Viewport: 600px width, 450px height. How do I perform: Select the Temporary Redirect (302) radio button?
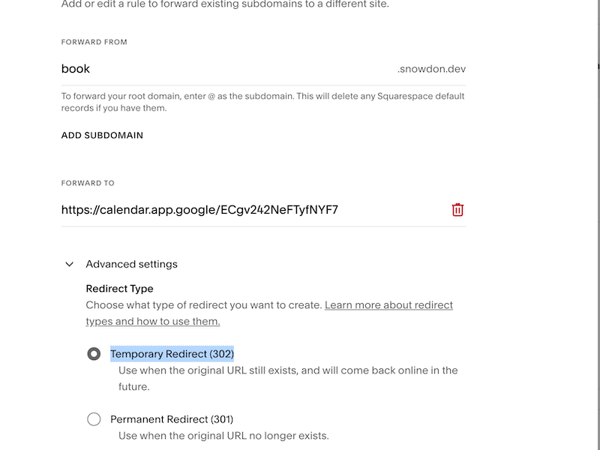tap(94, 354)
